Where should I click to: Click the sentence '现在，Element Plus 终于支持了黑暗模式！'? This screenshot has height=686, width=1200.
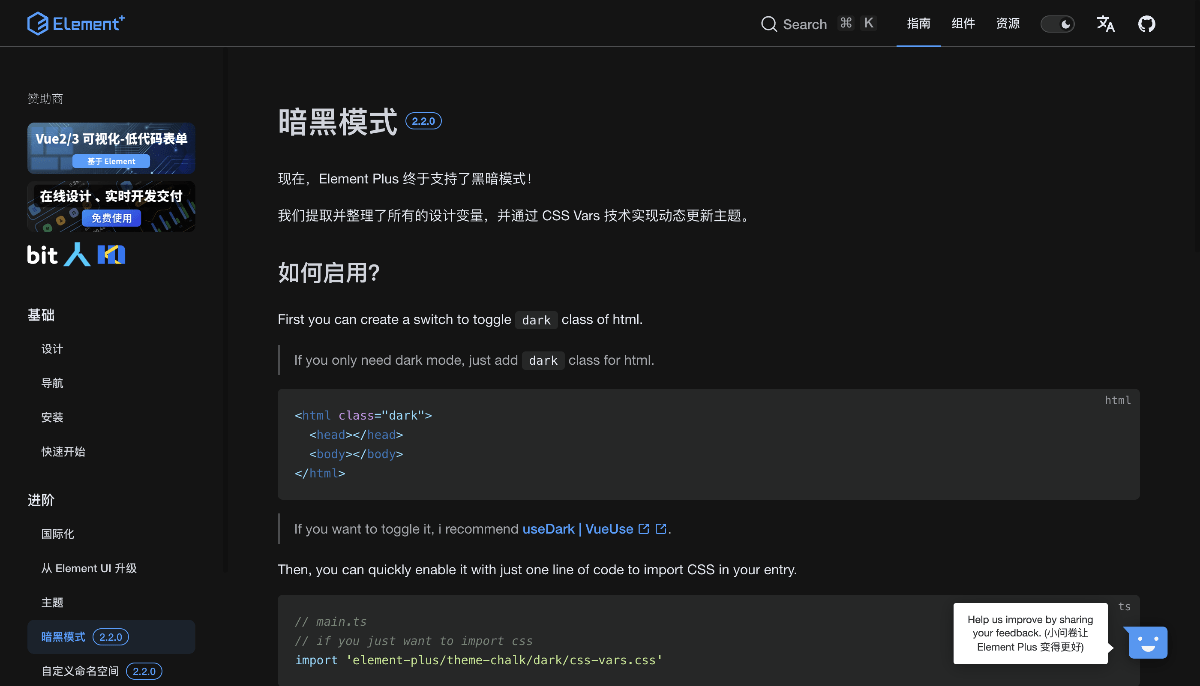point(405,179)
